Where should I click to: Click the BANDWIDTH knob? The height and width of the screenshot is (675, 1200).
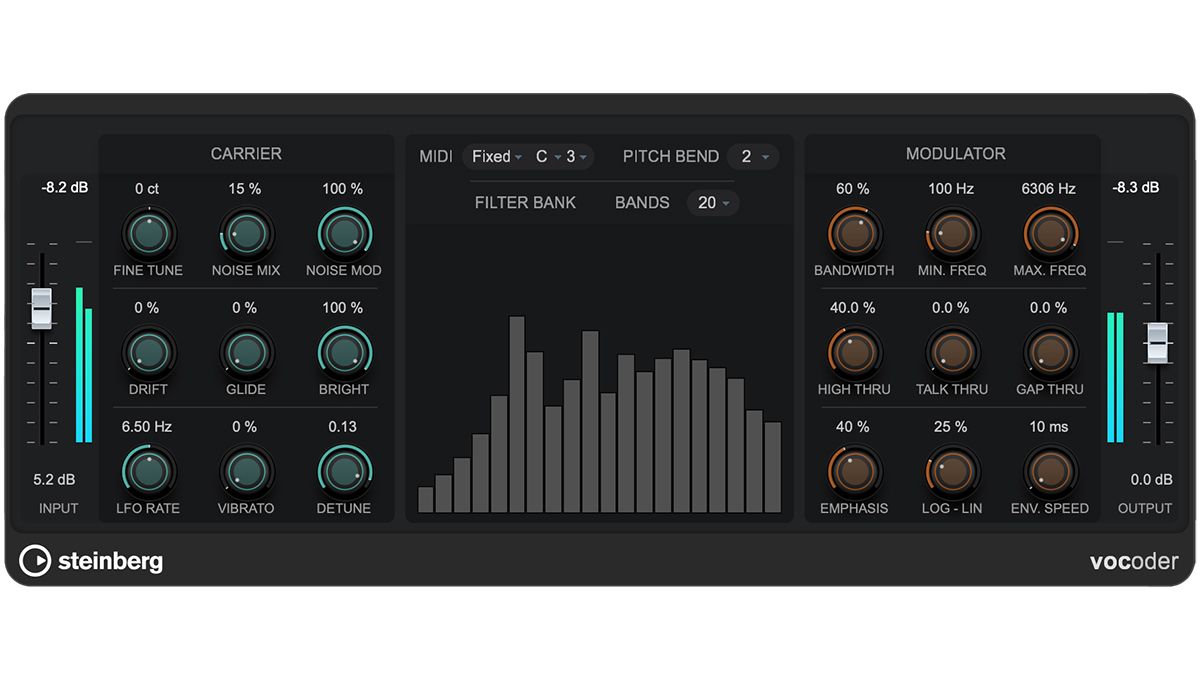coord(854,234)
